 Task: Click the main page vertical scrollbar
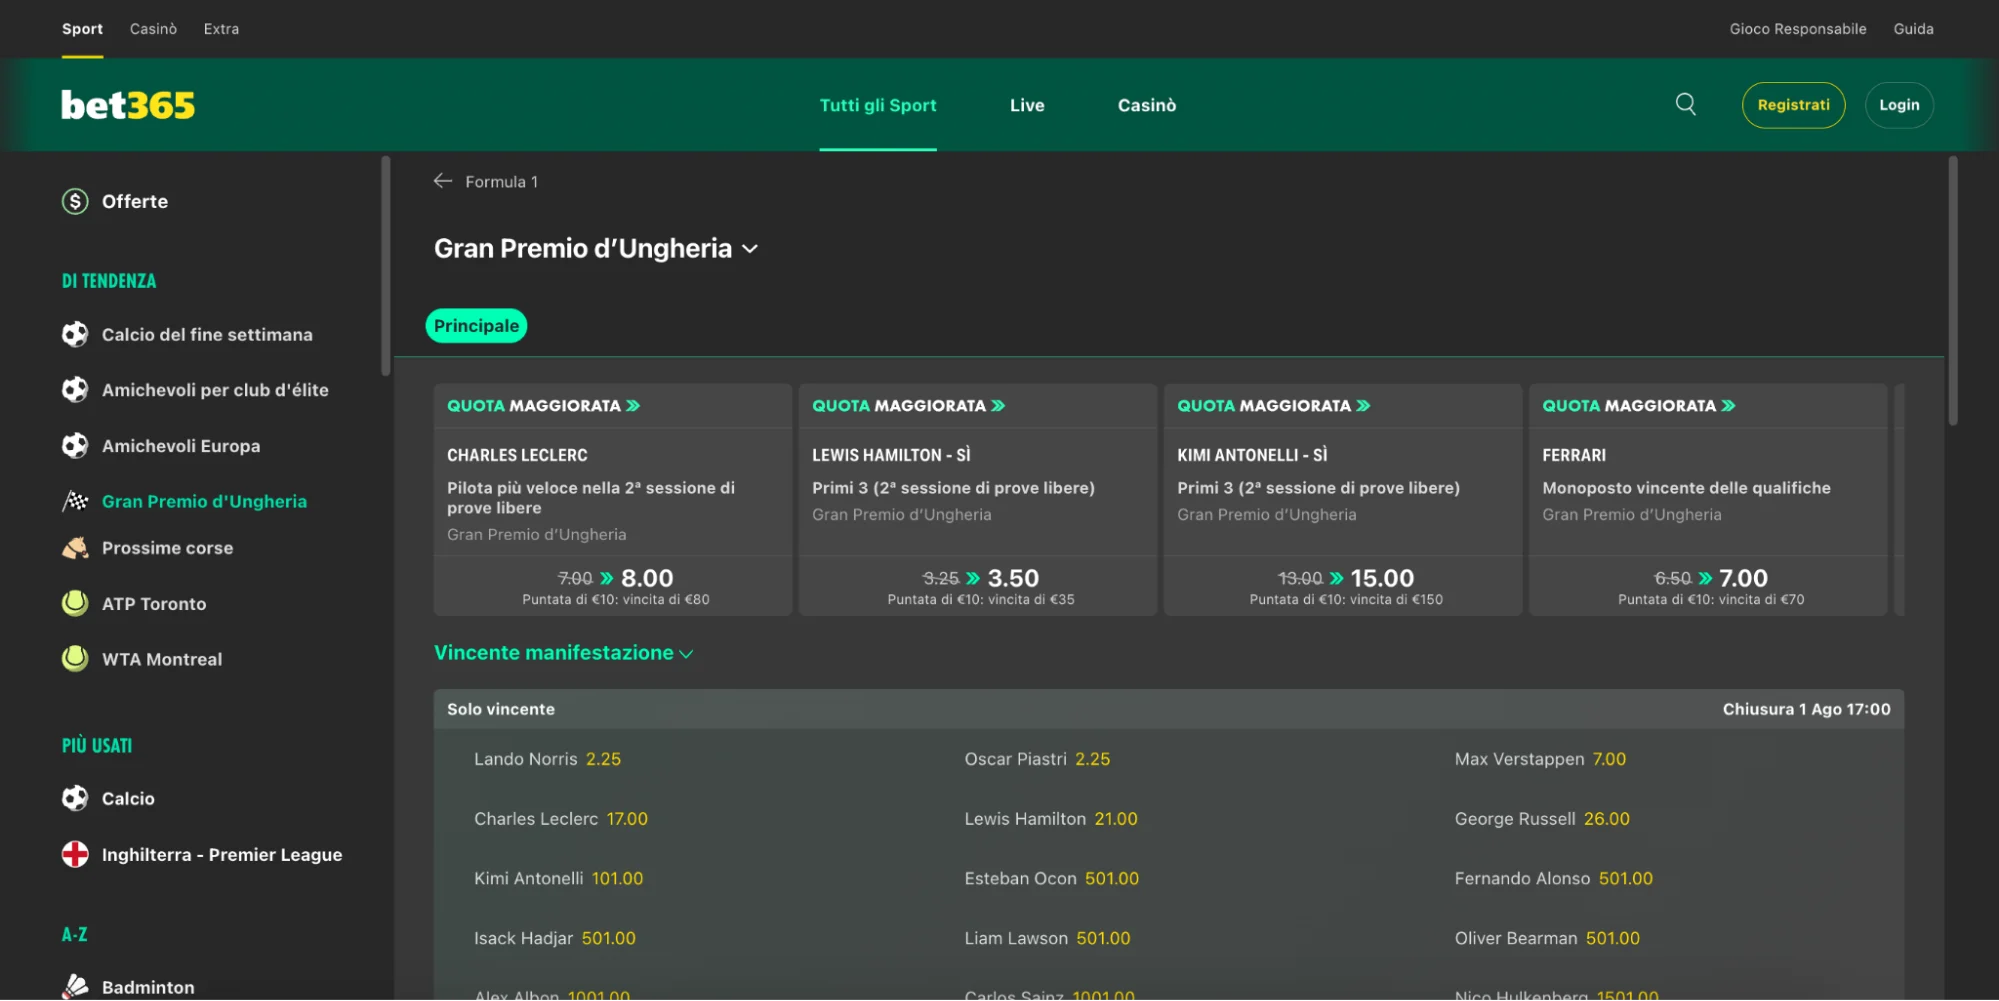tap(1952, 290)
